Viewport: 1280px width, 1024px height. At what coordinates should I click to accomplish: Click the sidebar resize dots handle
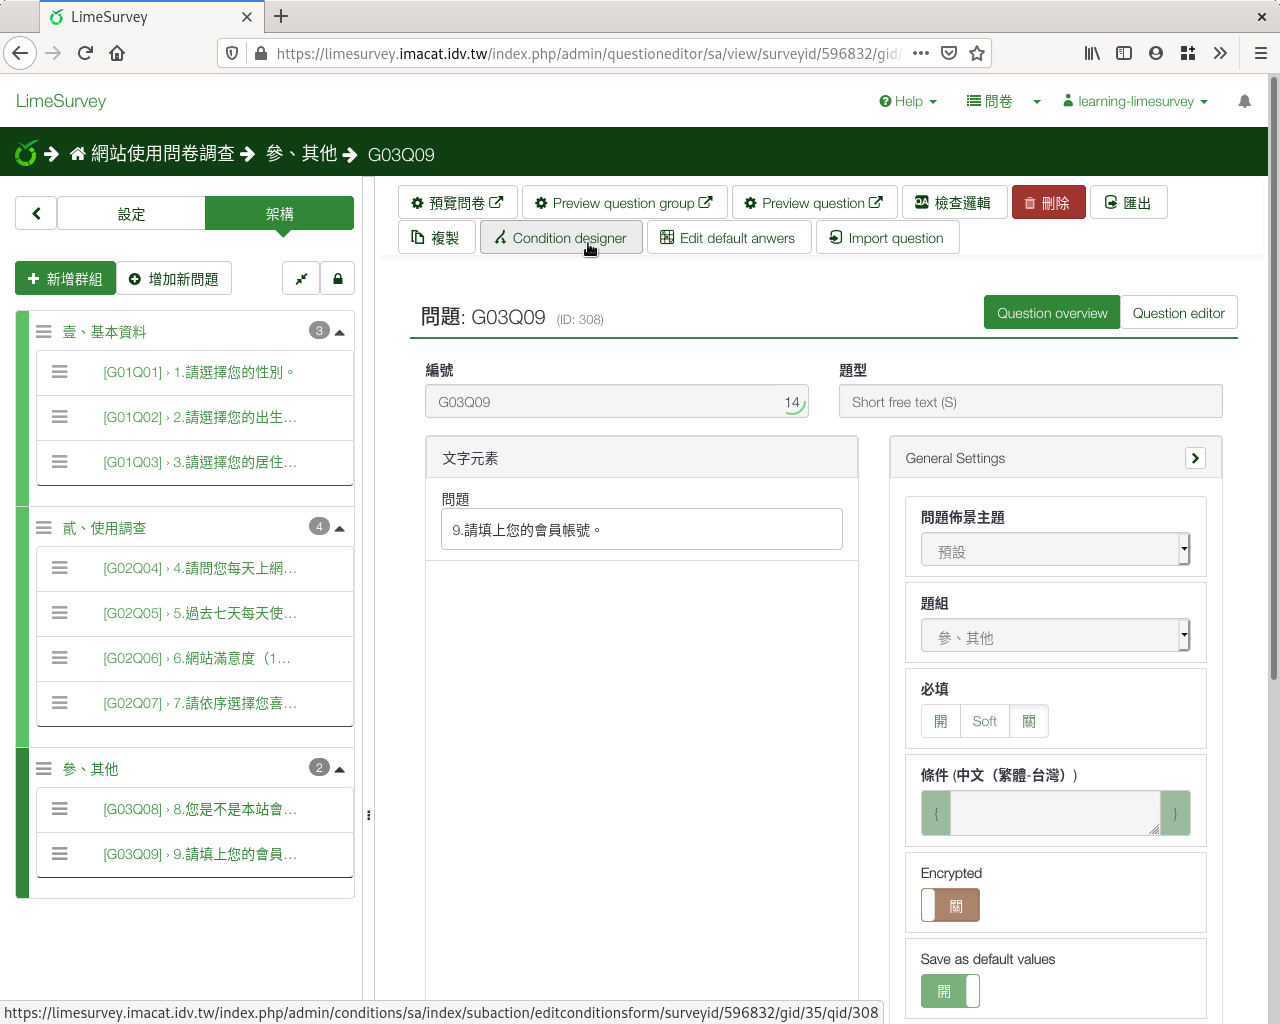click(369, 815)
